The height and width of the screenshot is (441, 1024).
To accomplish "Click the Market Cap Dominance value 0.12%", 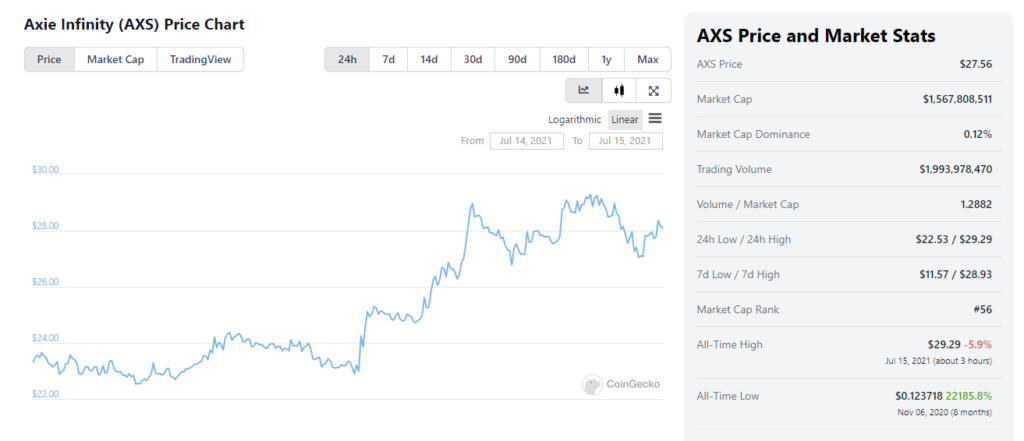I will (978, 134).
